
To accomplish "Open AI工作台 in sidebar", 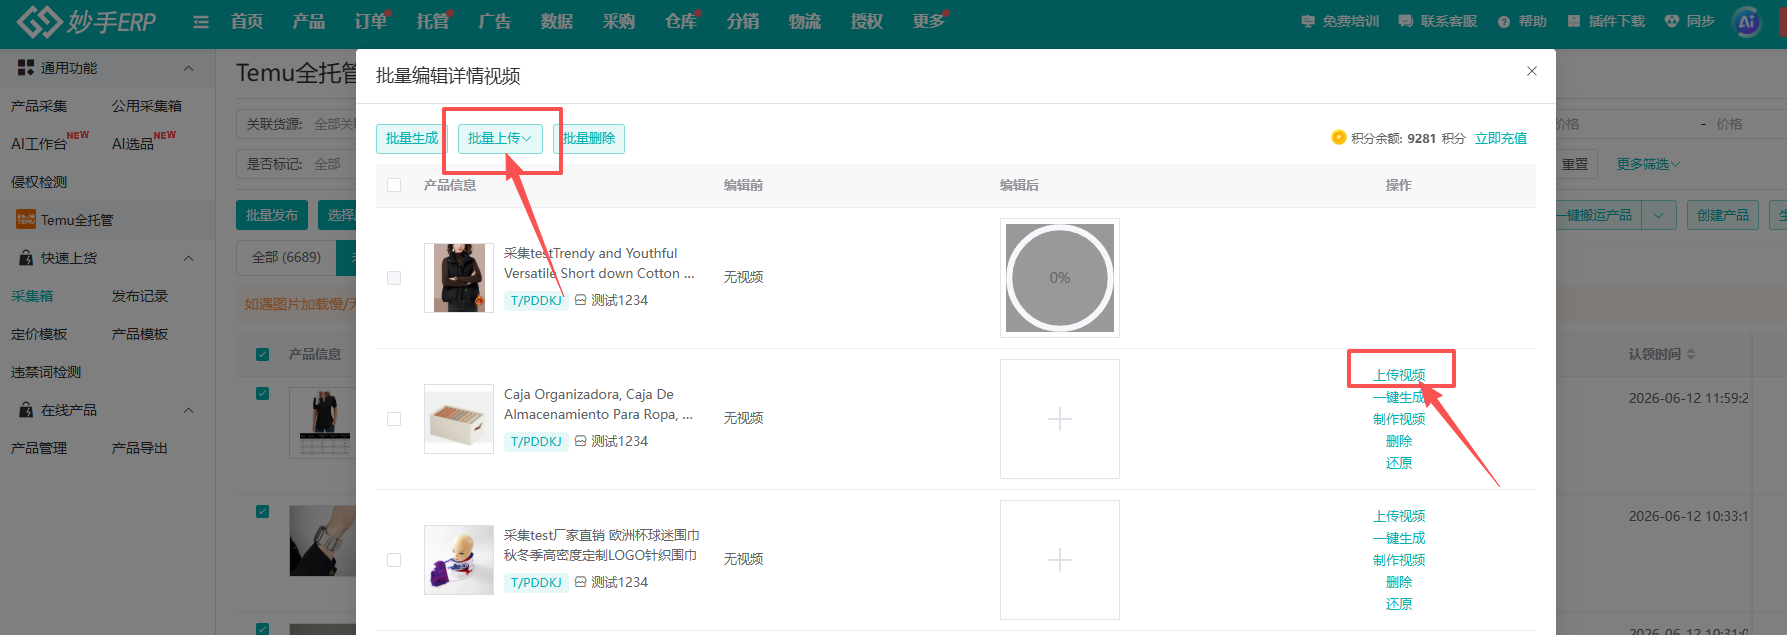I will click(39, 144).
